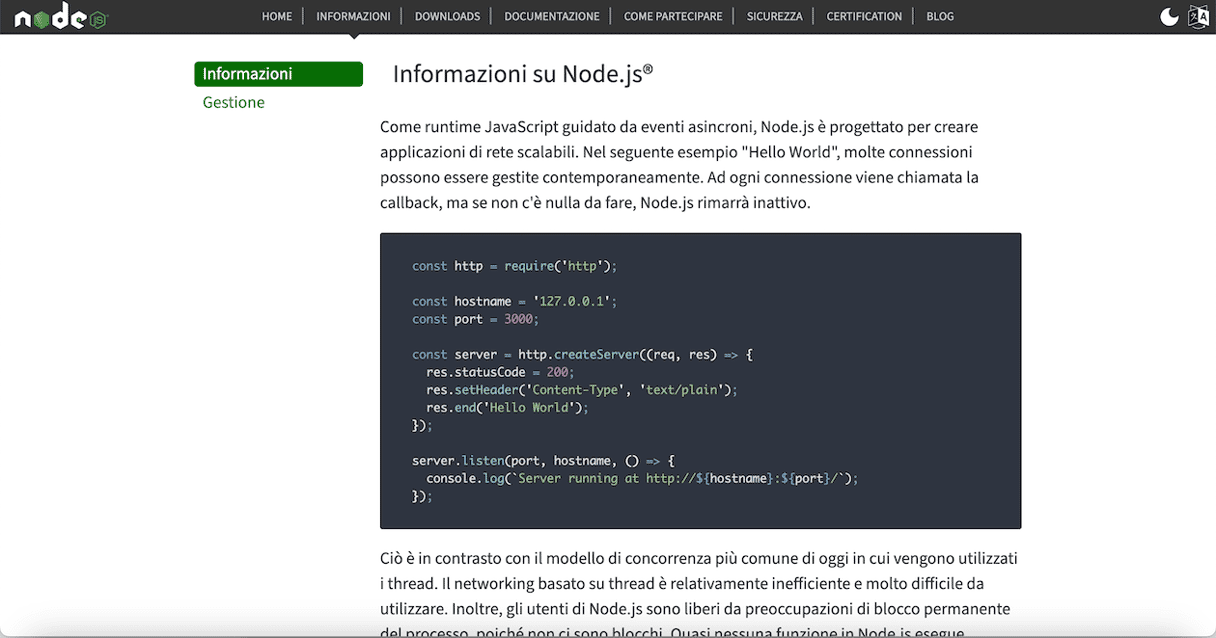The height and width of the screenshot is (638, 1216).
Task: Click the code line starting 'const server = http.createServer'
Action: 582,355
